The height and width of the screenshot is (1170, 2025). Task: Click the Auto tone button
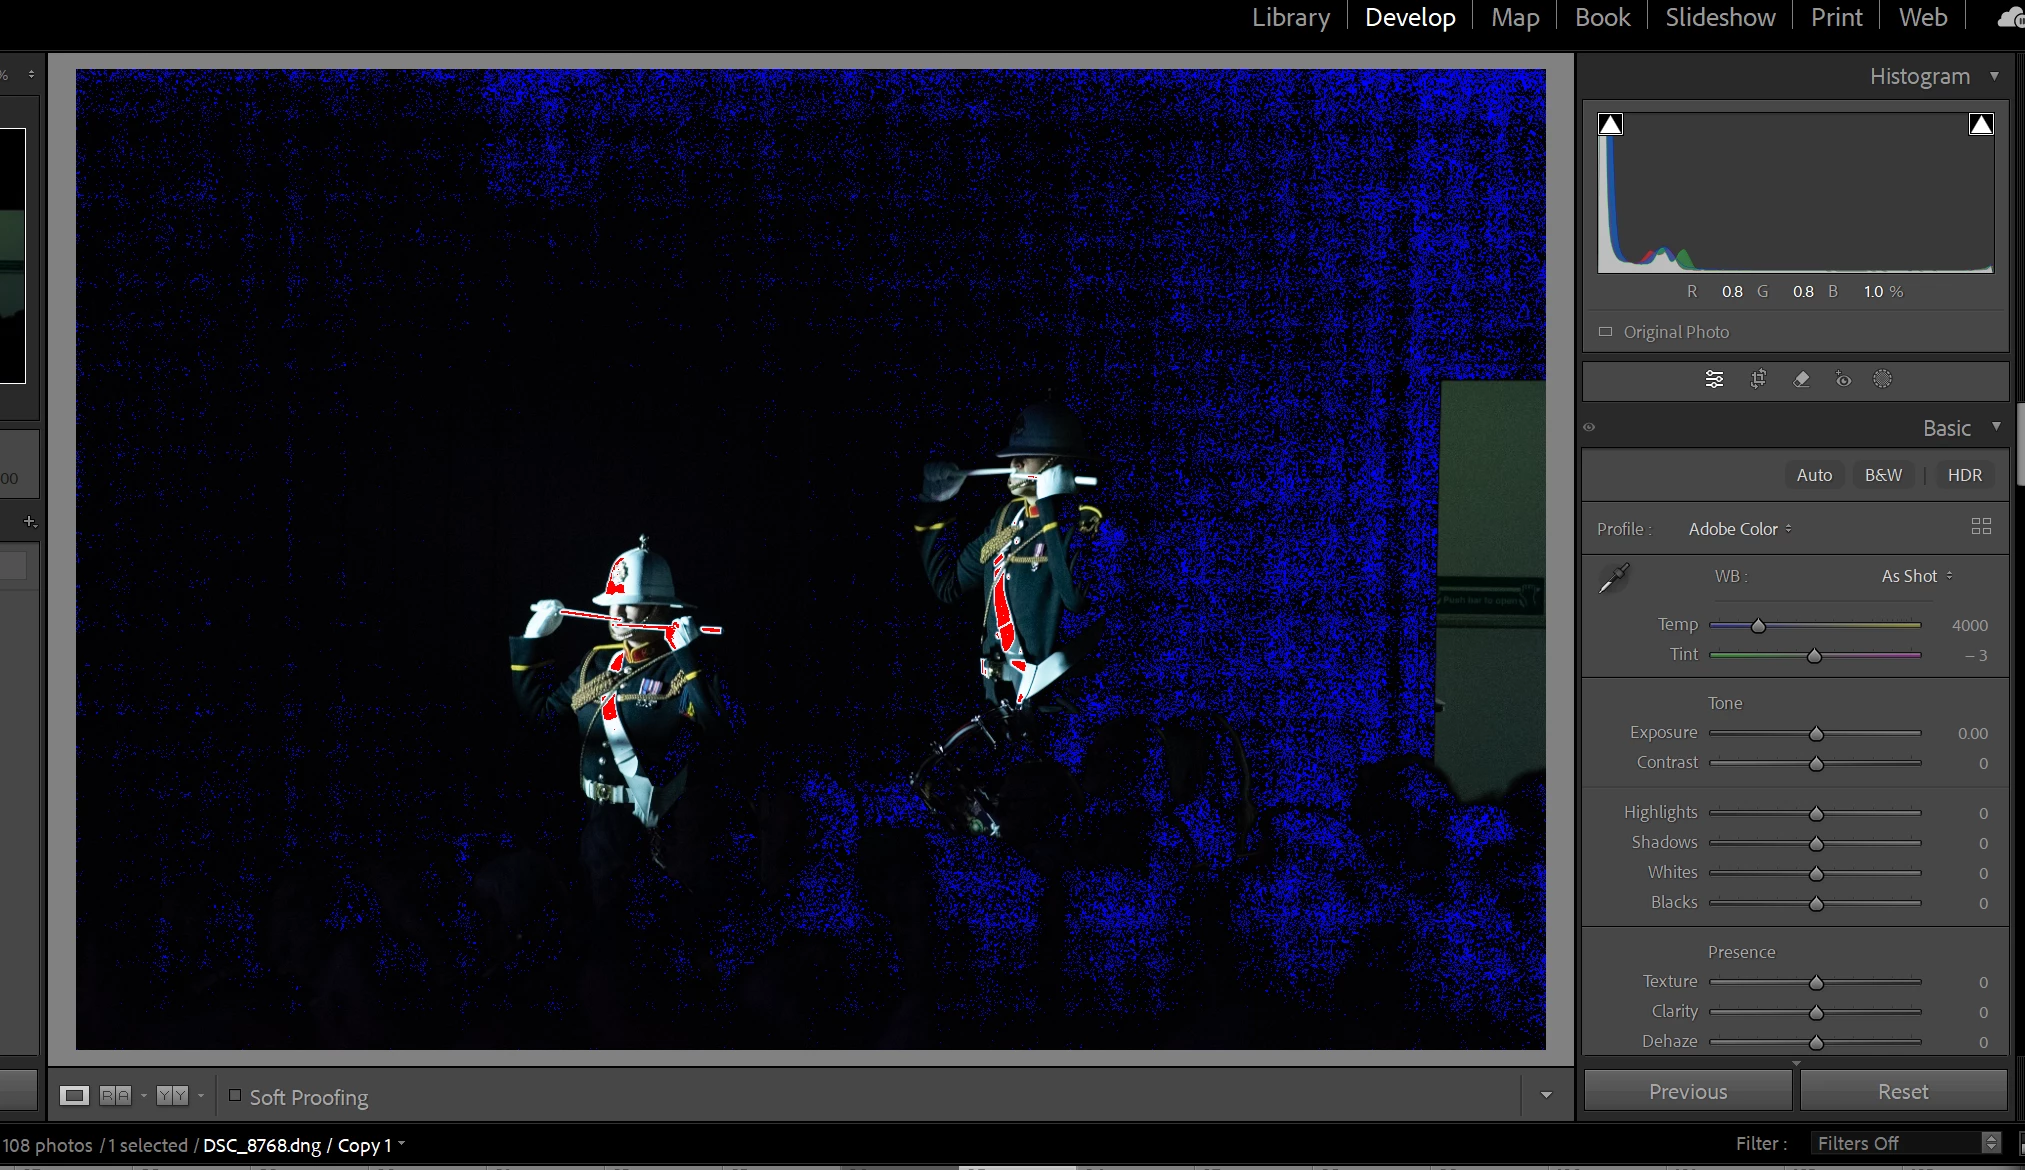1814,475
